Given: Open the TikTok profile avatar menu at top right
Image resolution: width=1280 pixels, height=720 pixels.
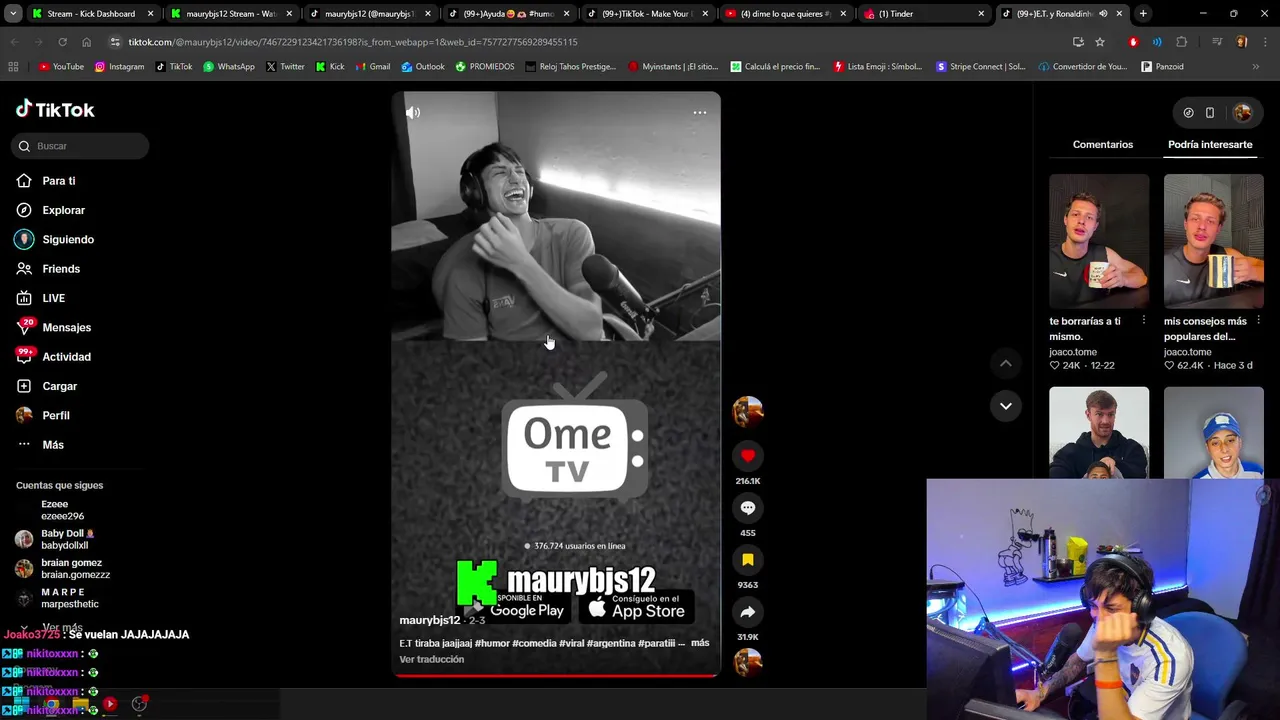Looking at the screenshot, I should tap(1242, 113).
